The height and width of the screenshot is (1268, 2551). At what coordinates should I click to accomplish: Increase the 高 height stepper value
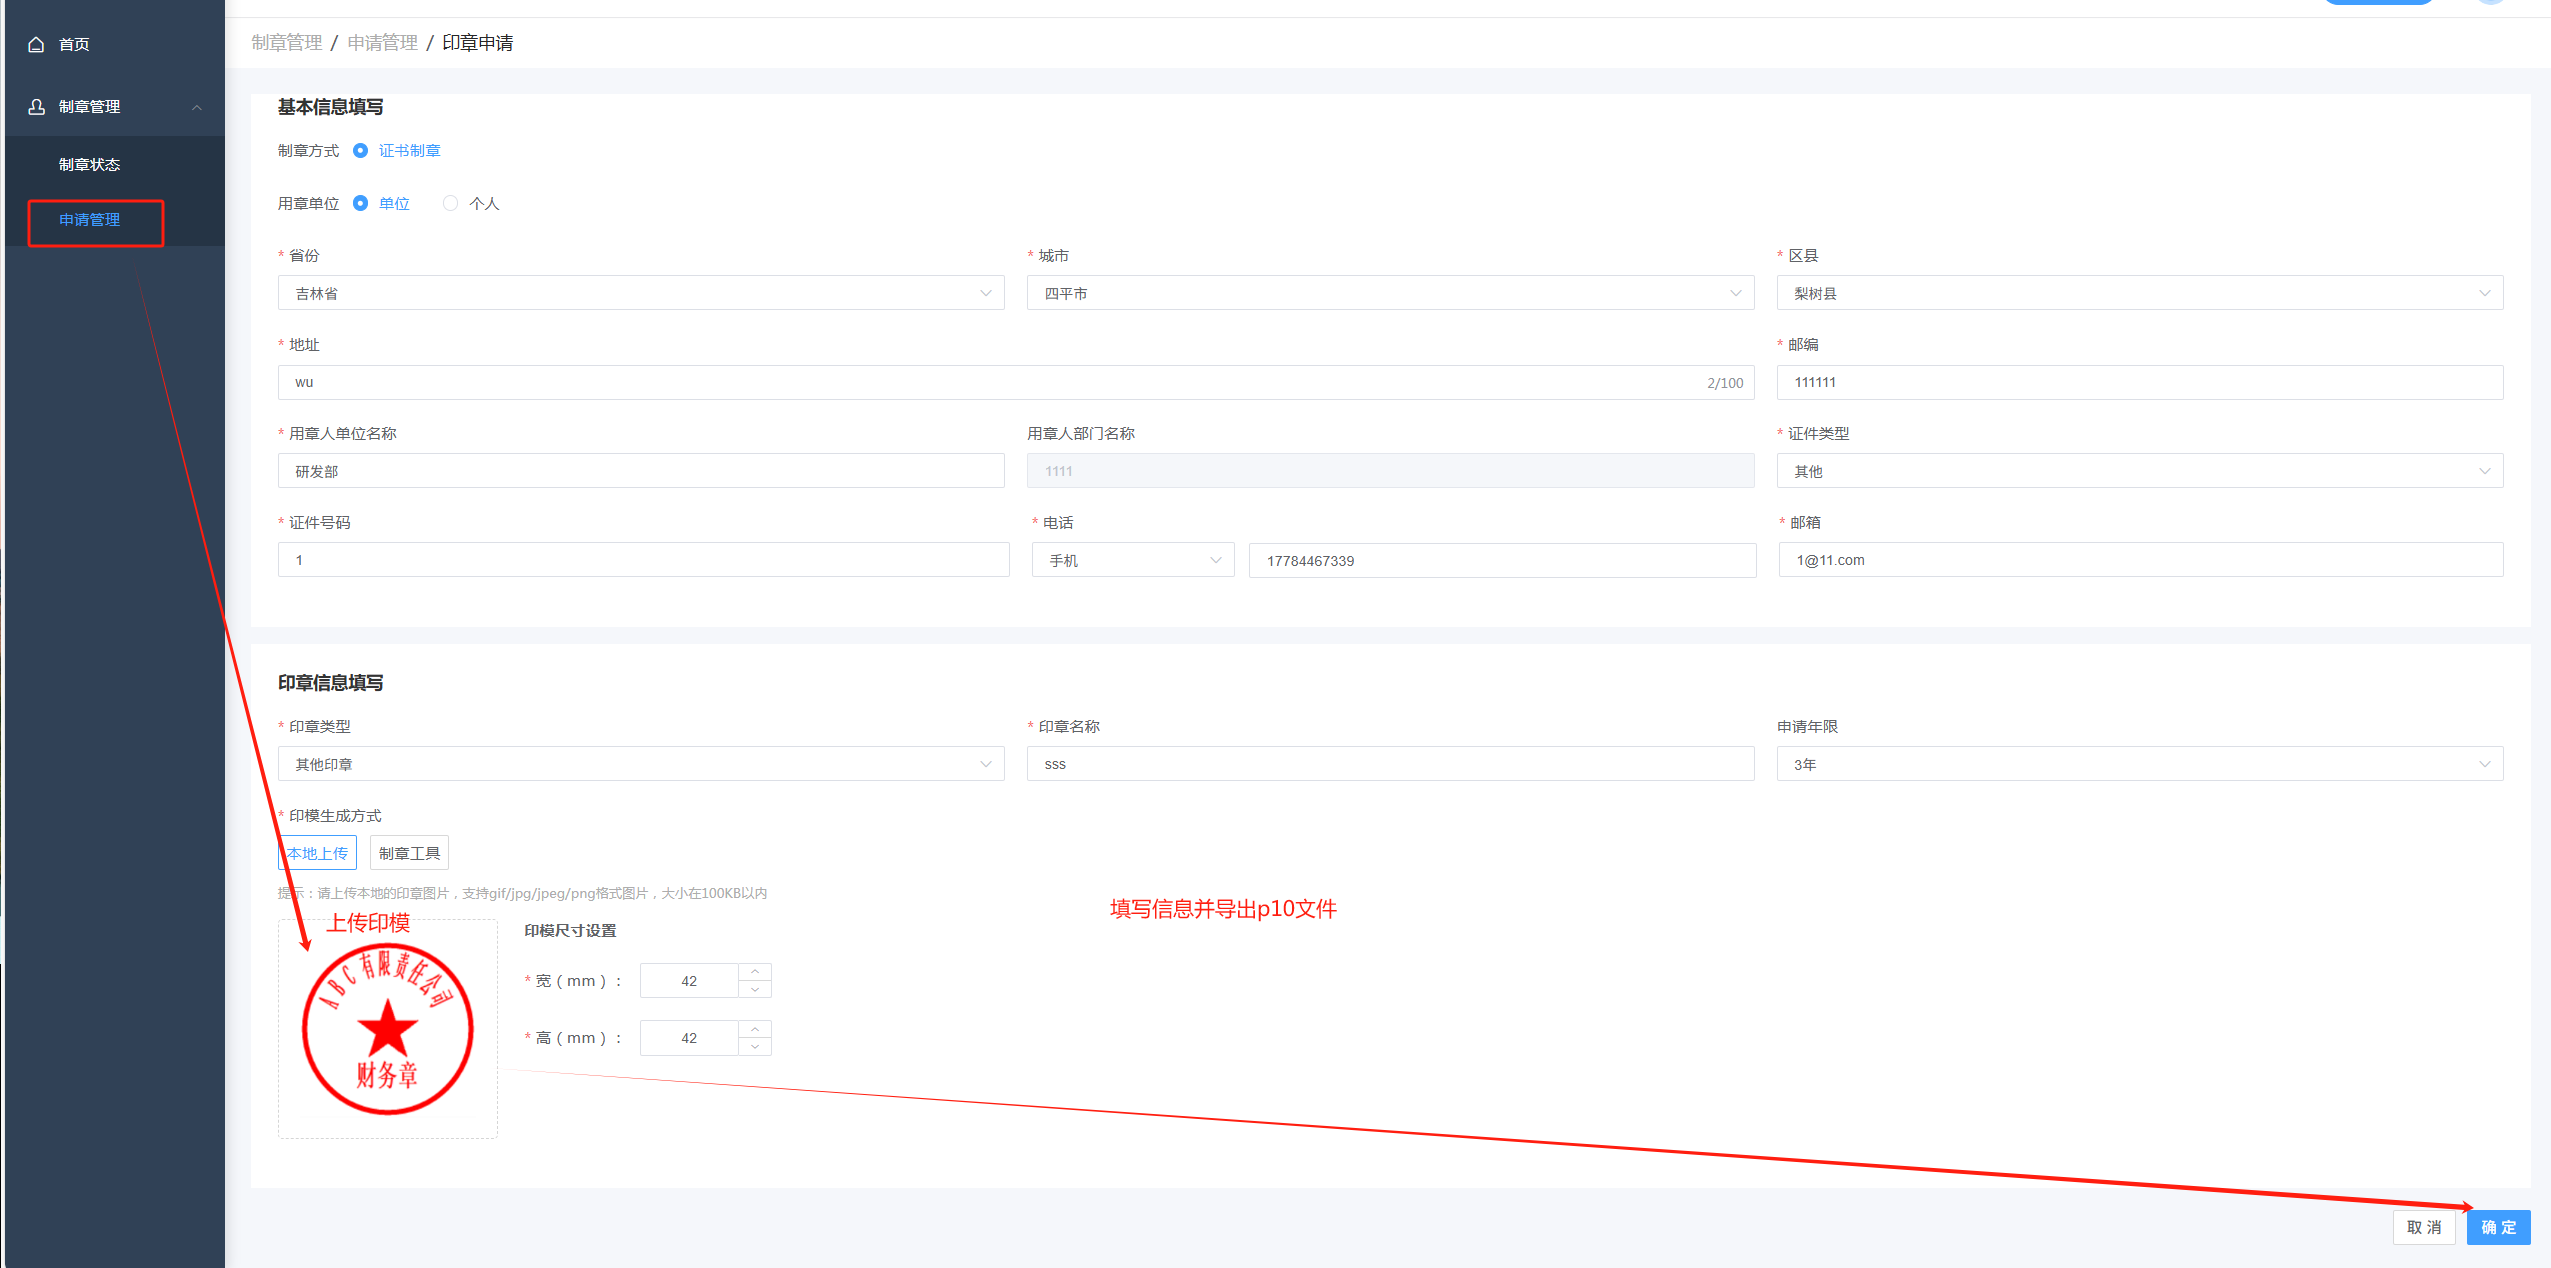(x=755, y=1029)
